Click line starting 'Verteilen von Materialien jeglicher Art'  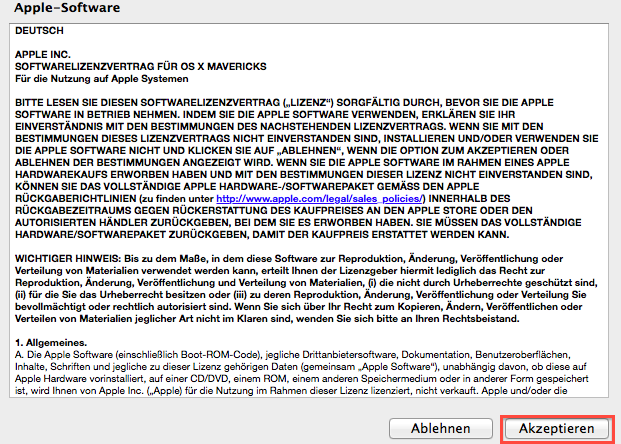(267, 319)
